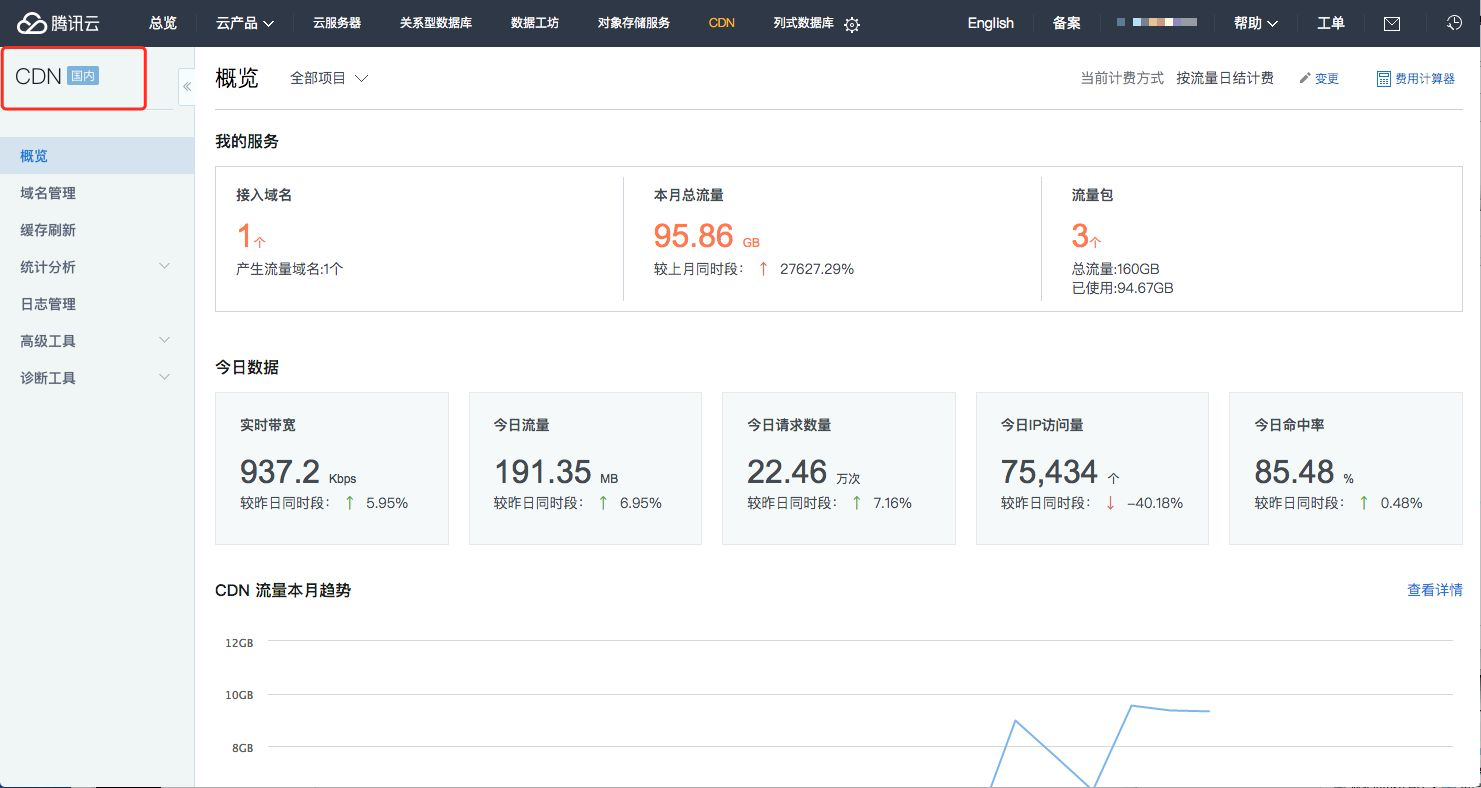
Task: Click the 今日流量 191.35 MB value
Action: 556,471
